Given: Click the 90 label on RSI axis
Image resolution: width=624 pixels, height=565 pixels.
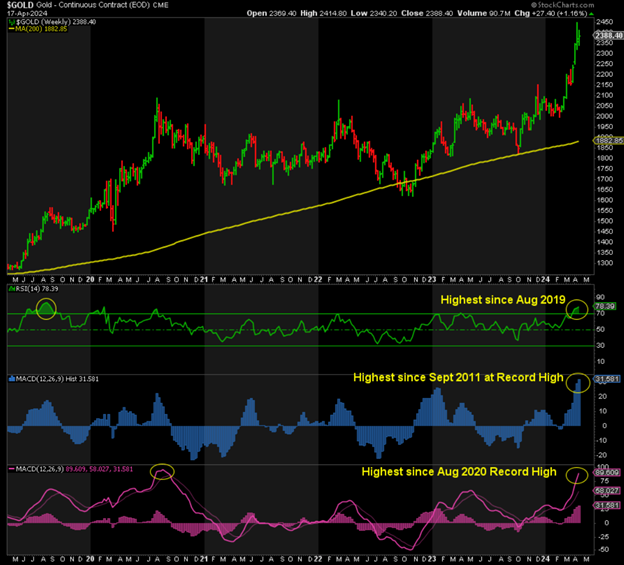Looking at the screenshot, I should tap(600, 297).
